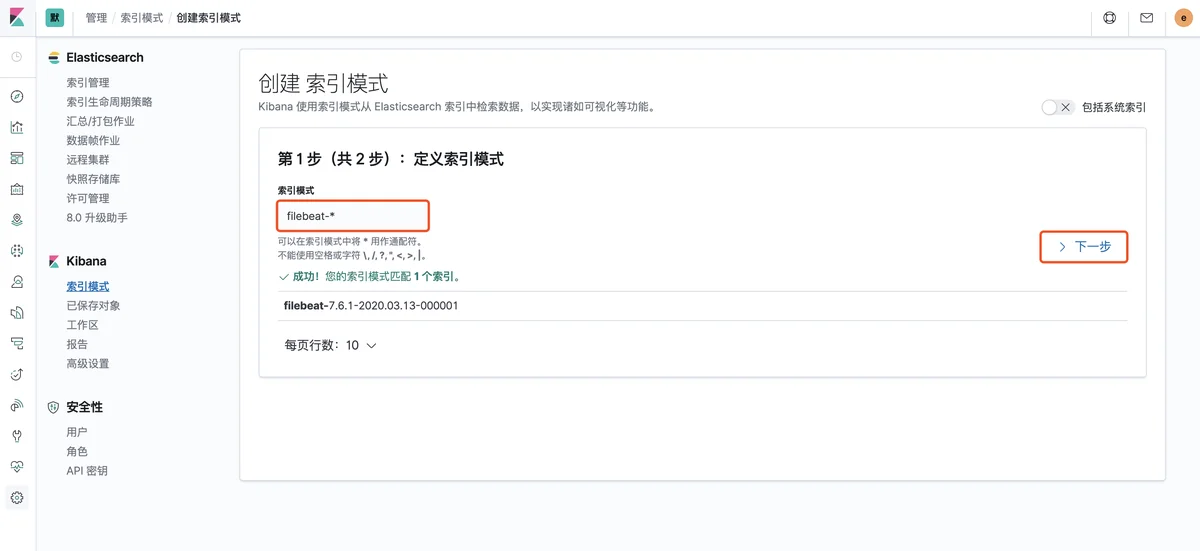This screenshot has height=551, width=1200.
Task: Toggle 包括系统索引 switch
Action: tap(1058, 107)
